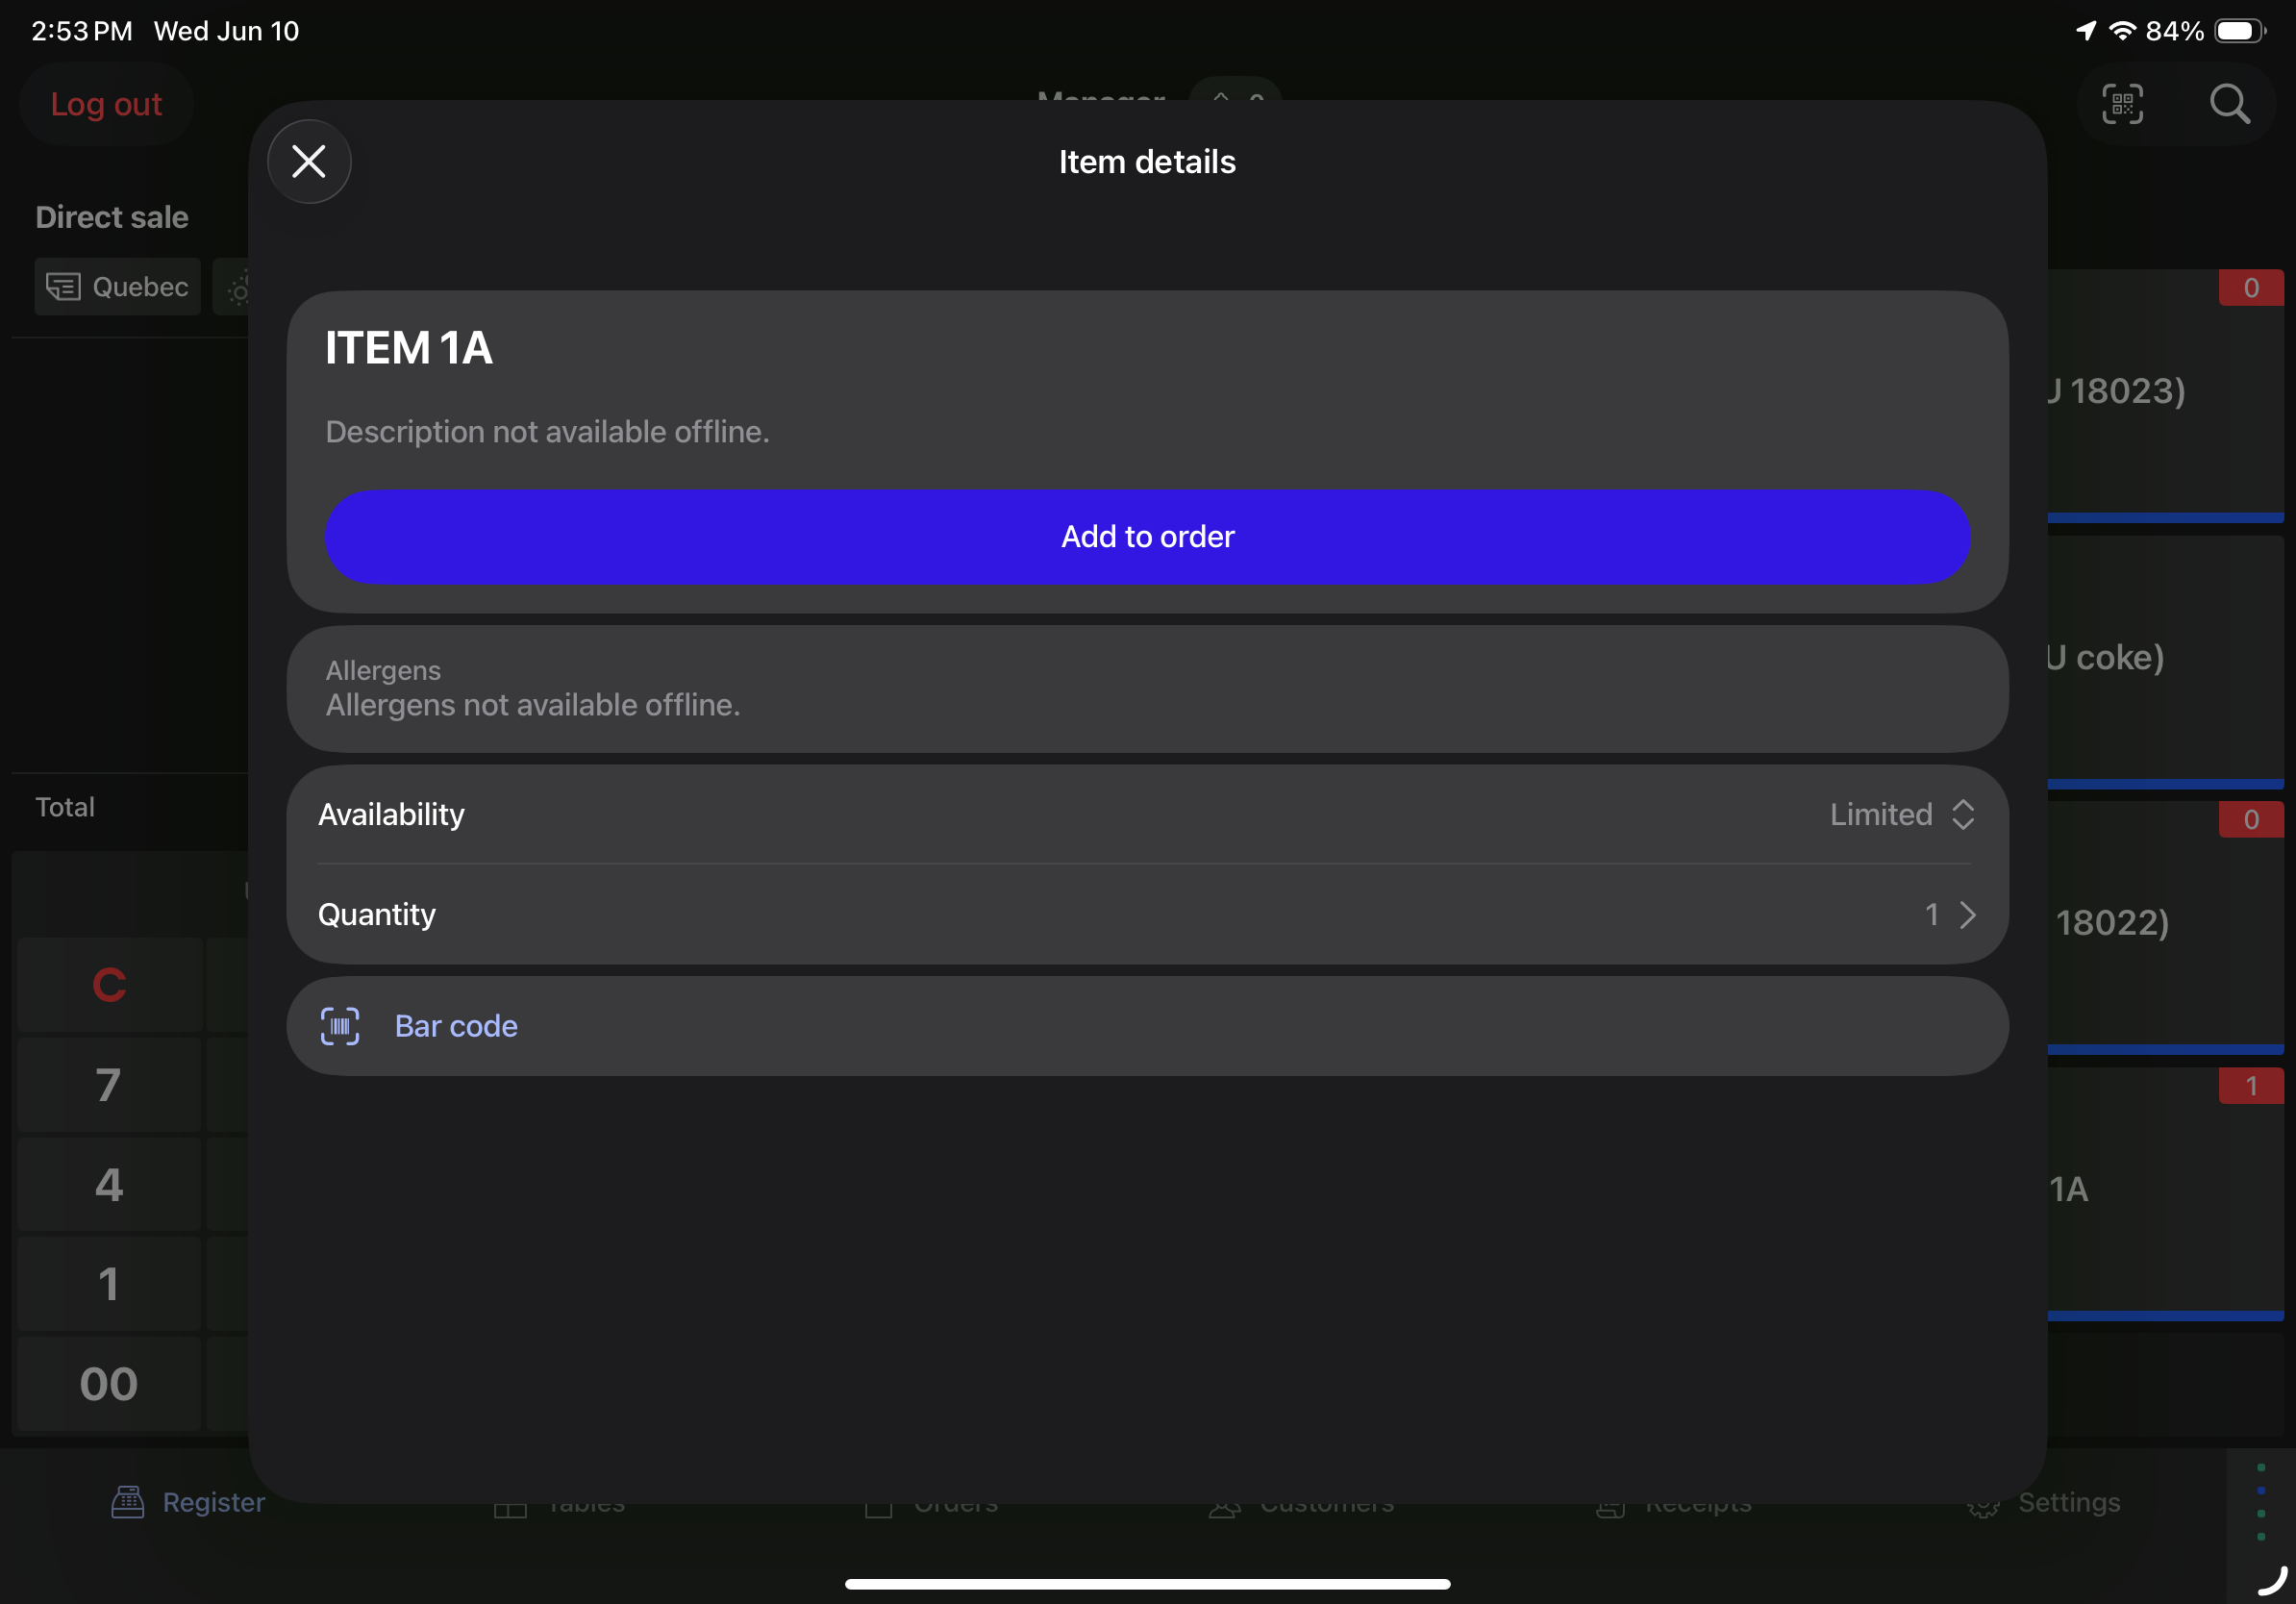
Task: Select the 18022 item tile
Action: pos(2165,928)
